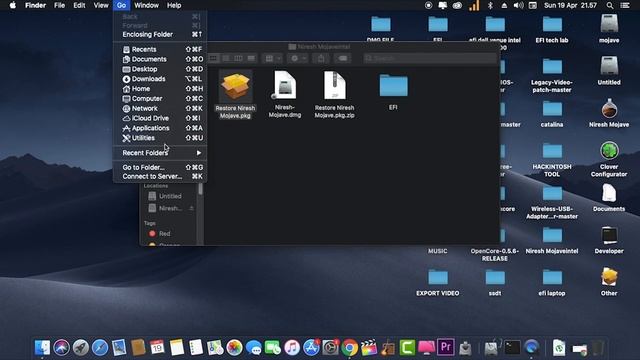Open the View menu in menu bar
This screenshot has height=360, width=640.
pyautogui.click(x=101, y=5)
